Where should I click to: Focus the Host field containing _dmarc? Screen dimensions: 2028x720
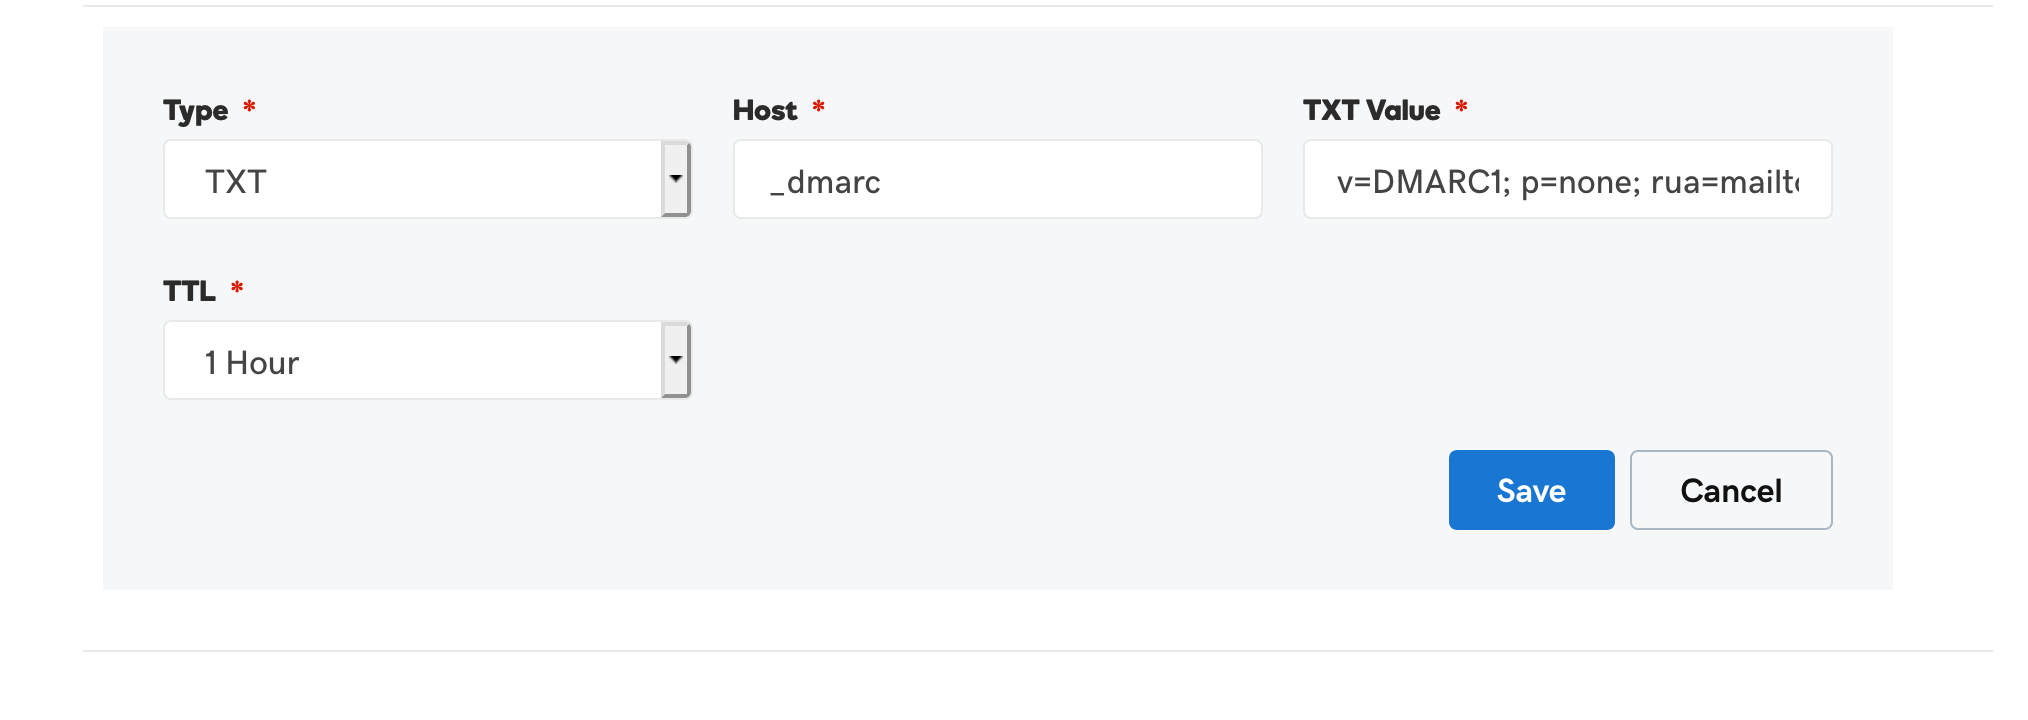click(x=997, y=179)
